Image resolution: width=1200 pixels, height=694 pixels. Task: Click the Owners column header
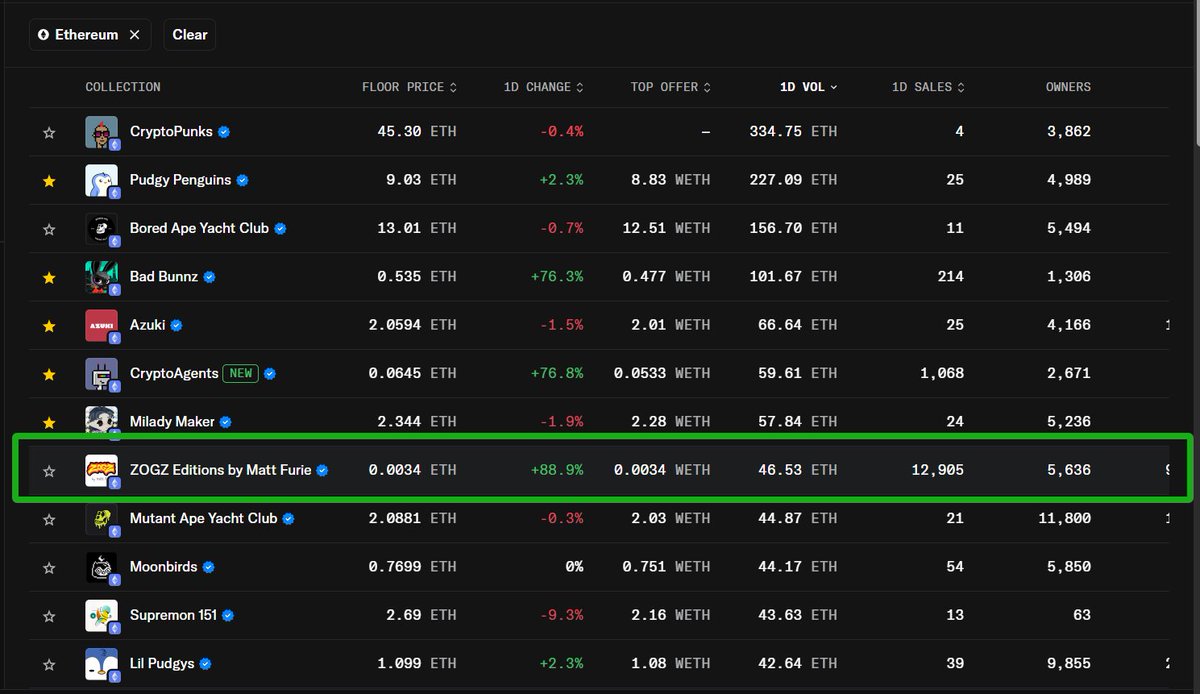click(1068, 87)
